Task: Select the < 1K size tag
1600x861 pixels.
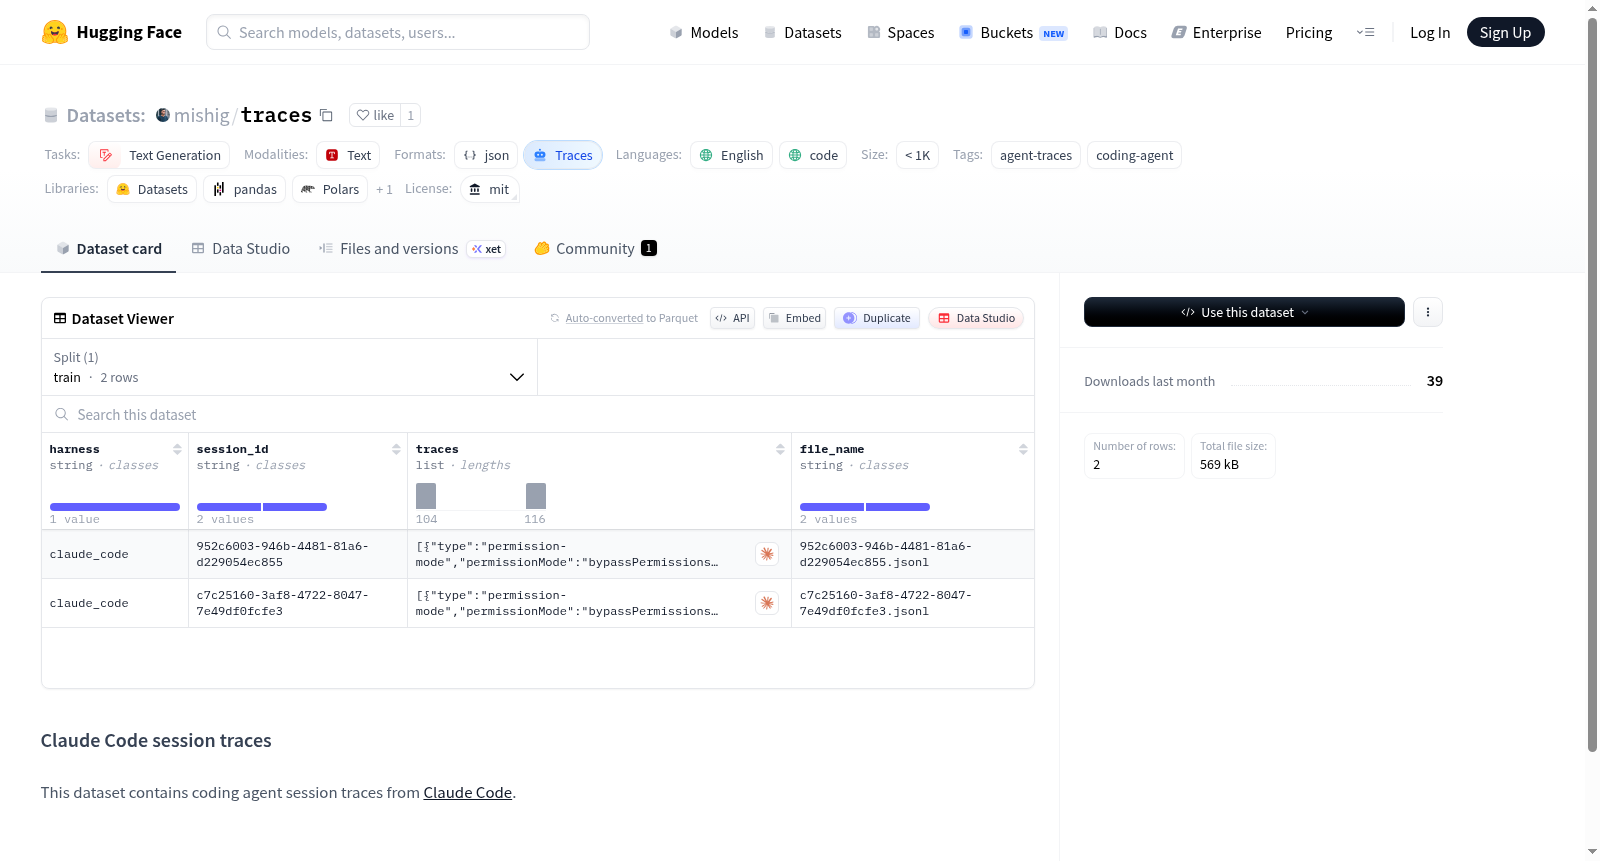Action: tap(917, 155)
